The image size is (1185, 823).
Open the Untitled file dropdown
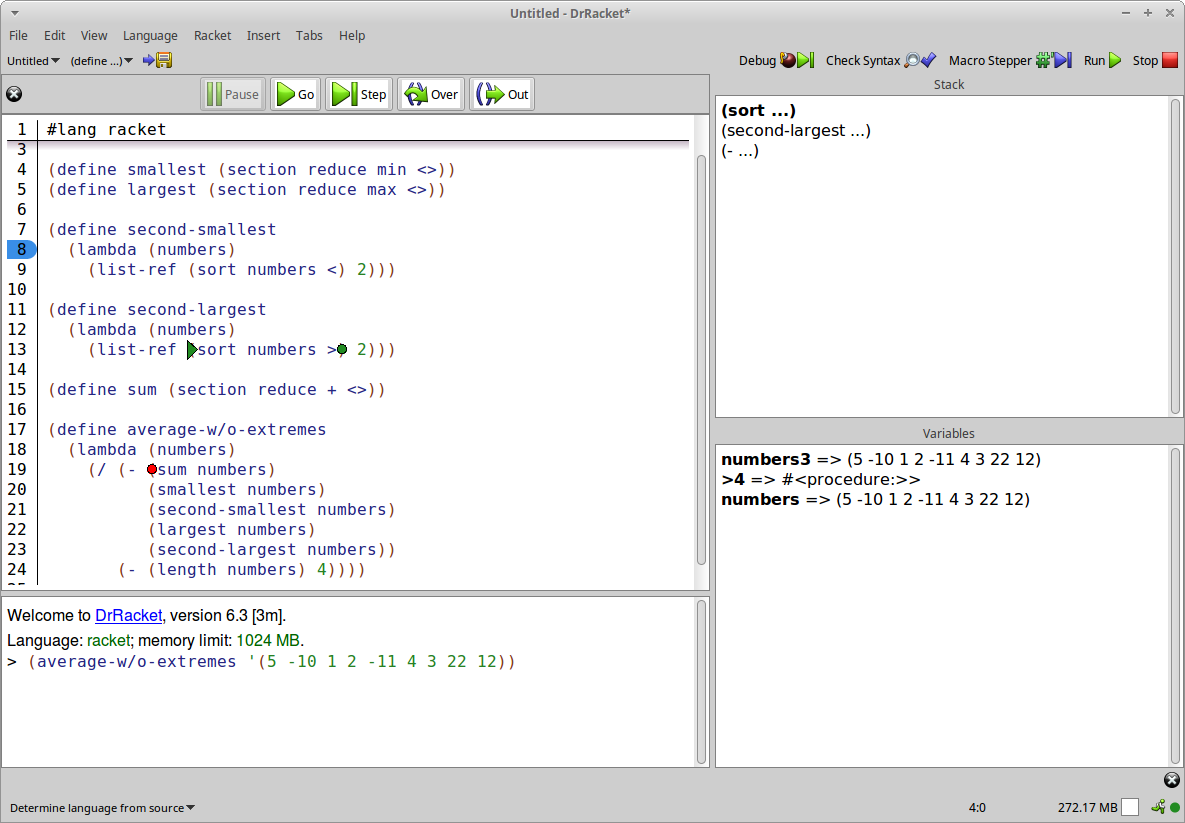33,60
